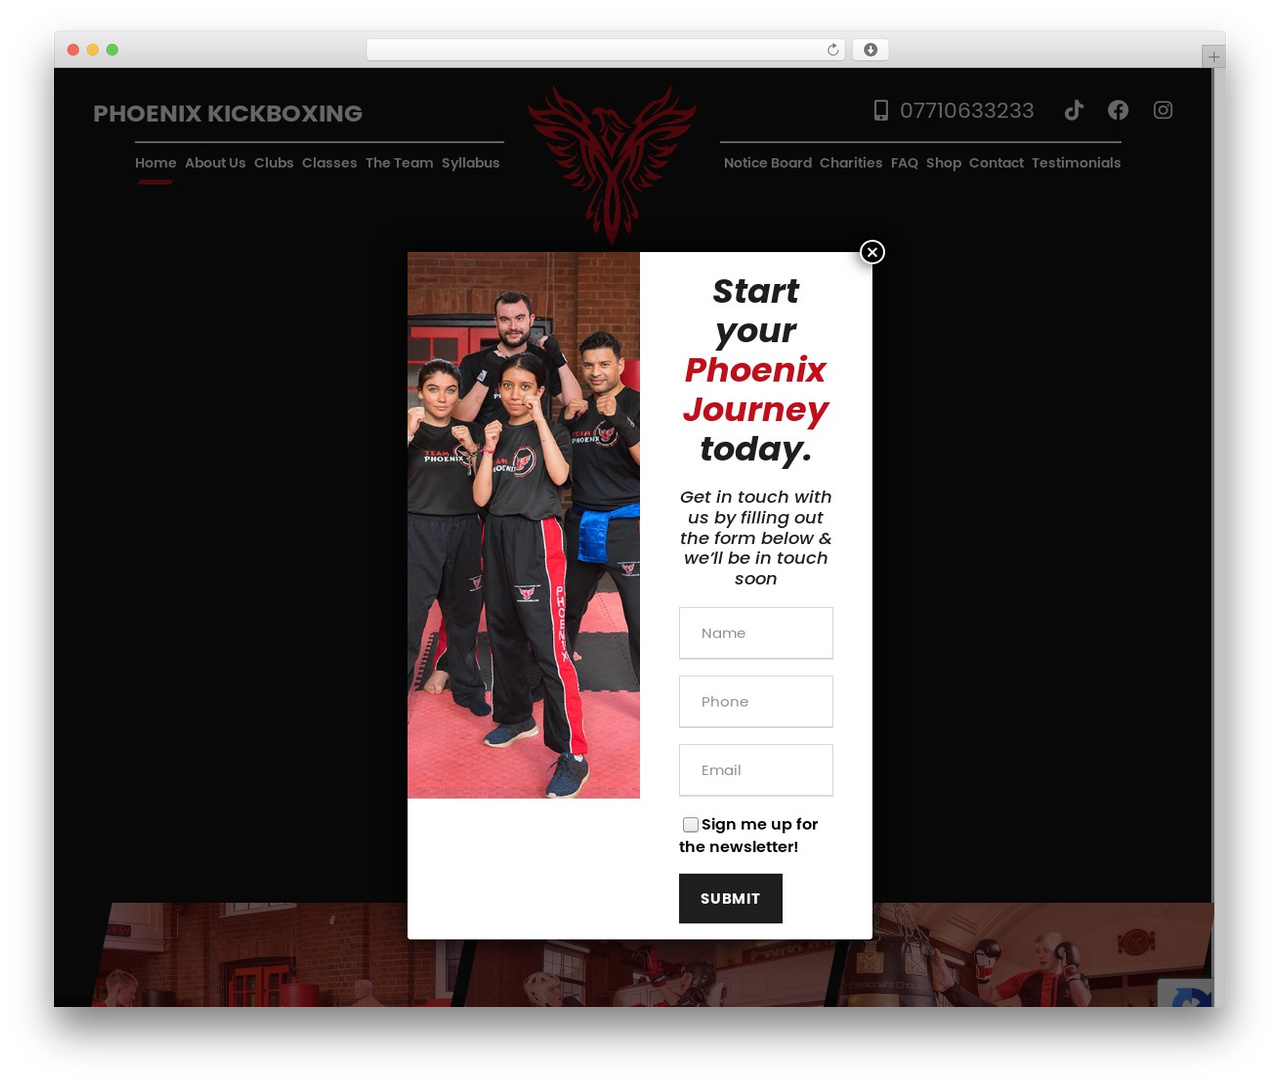Image resolution: width=1280 pixels, height=1084 pixels.
Task: Go to the Home menu item
Action: point(155,163)
